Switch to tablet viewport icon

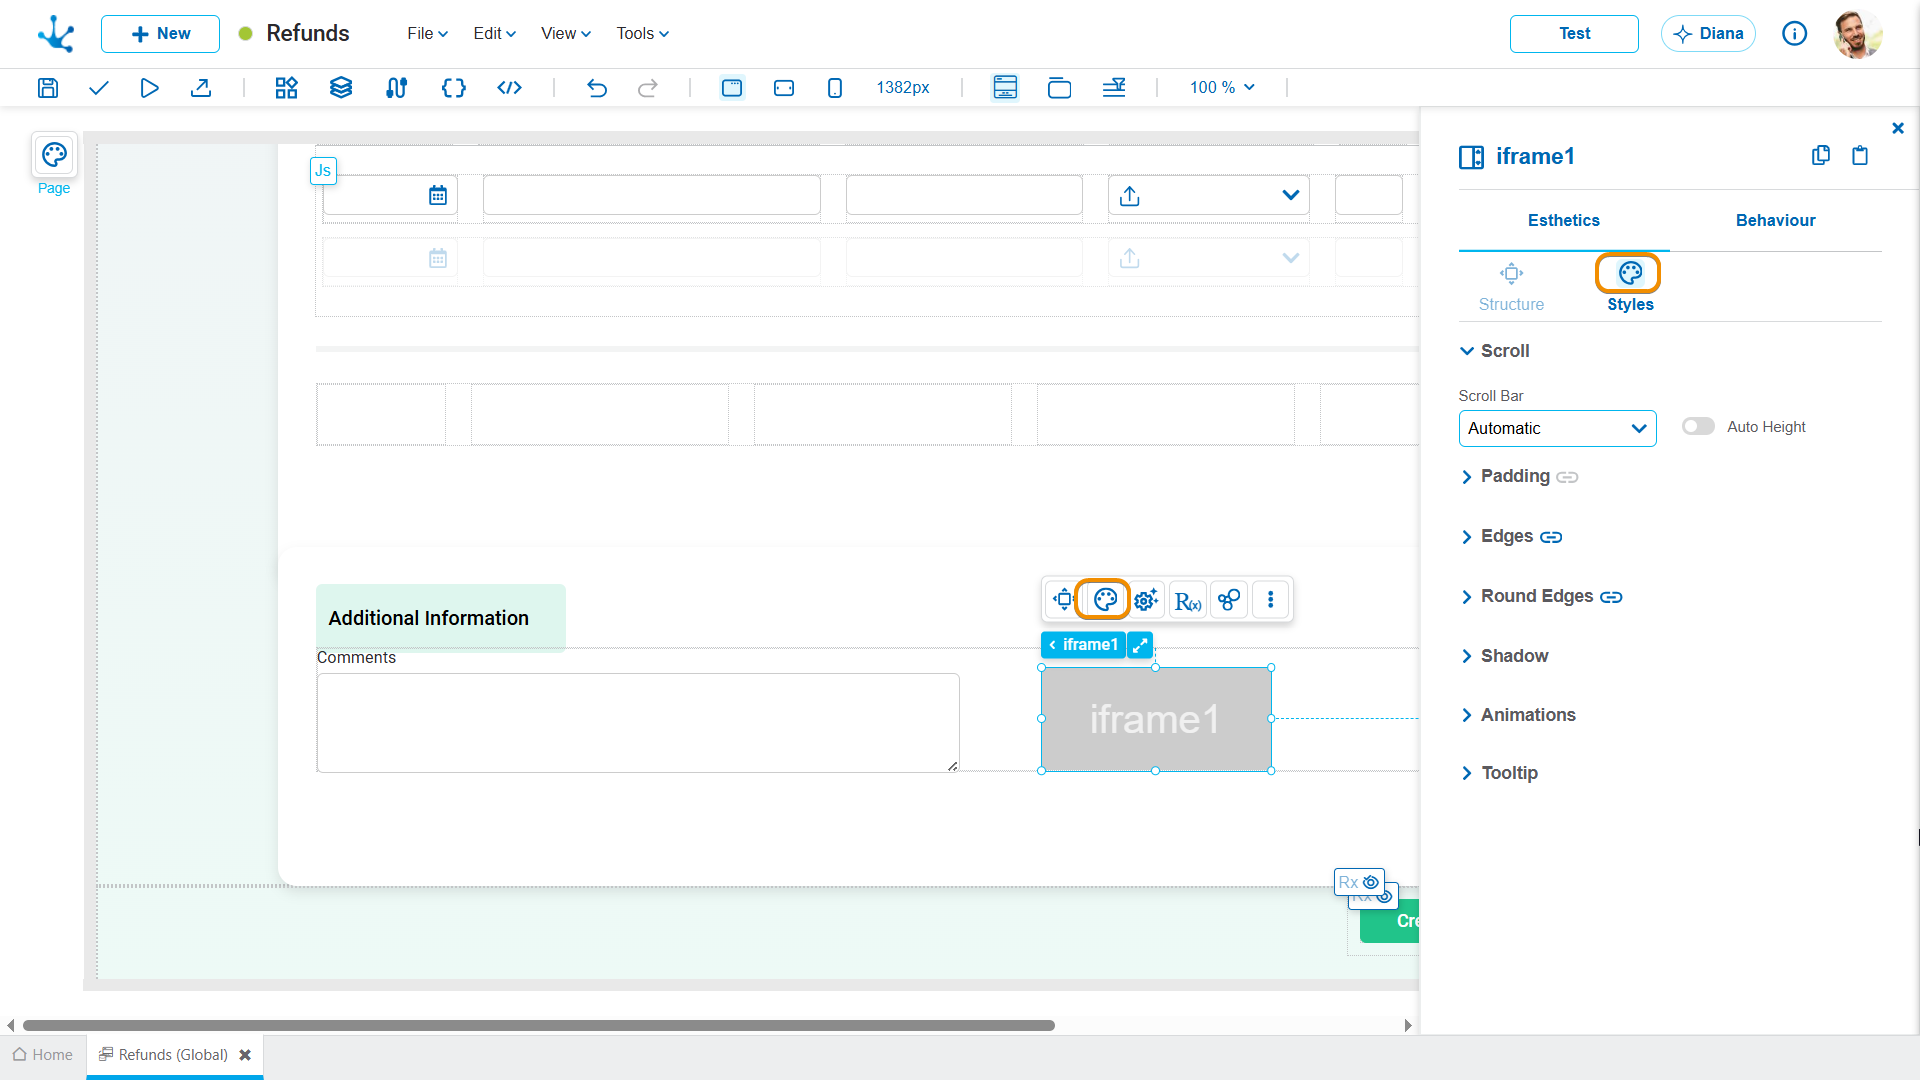[784, 88]
